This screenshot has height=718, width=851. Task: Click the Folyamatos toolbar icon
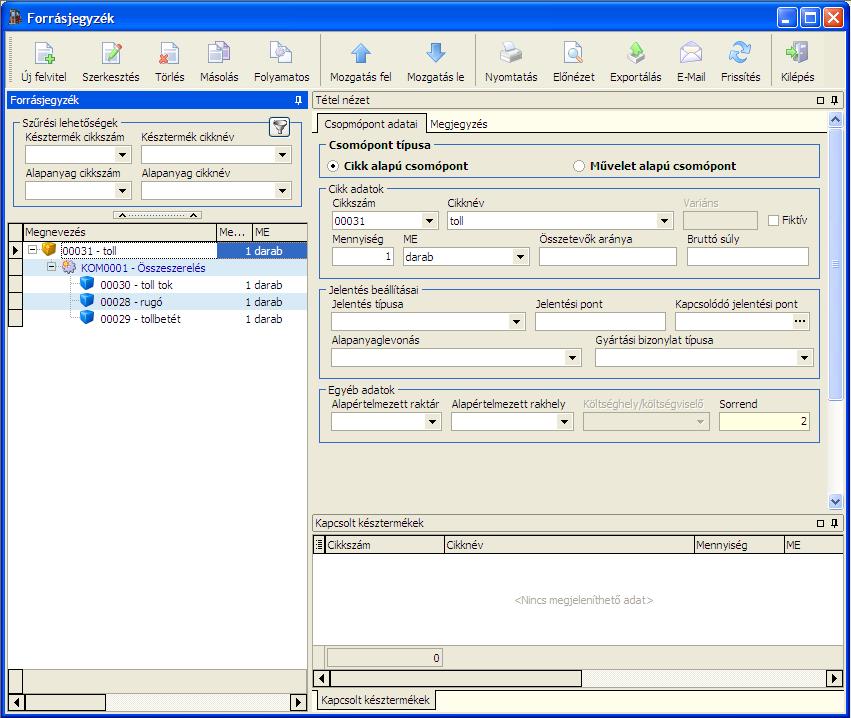point(281,53)
